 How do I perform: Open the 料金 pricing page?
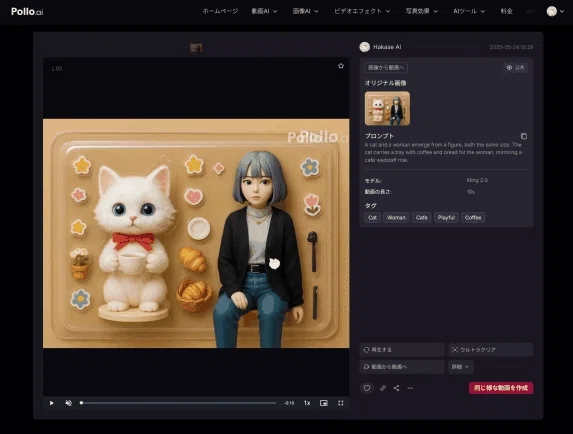506,11
